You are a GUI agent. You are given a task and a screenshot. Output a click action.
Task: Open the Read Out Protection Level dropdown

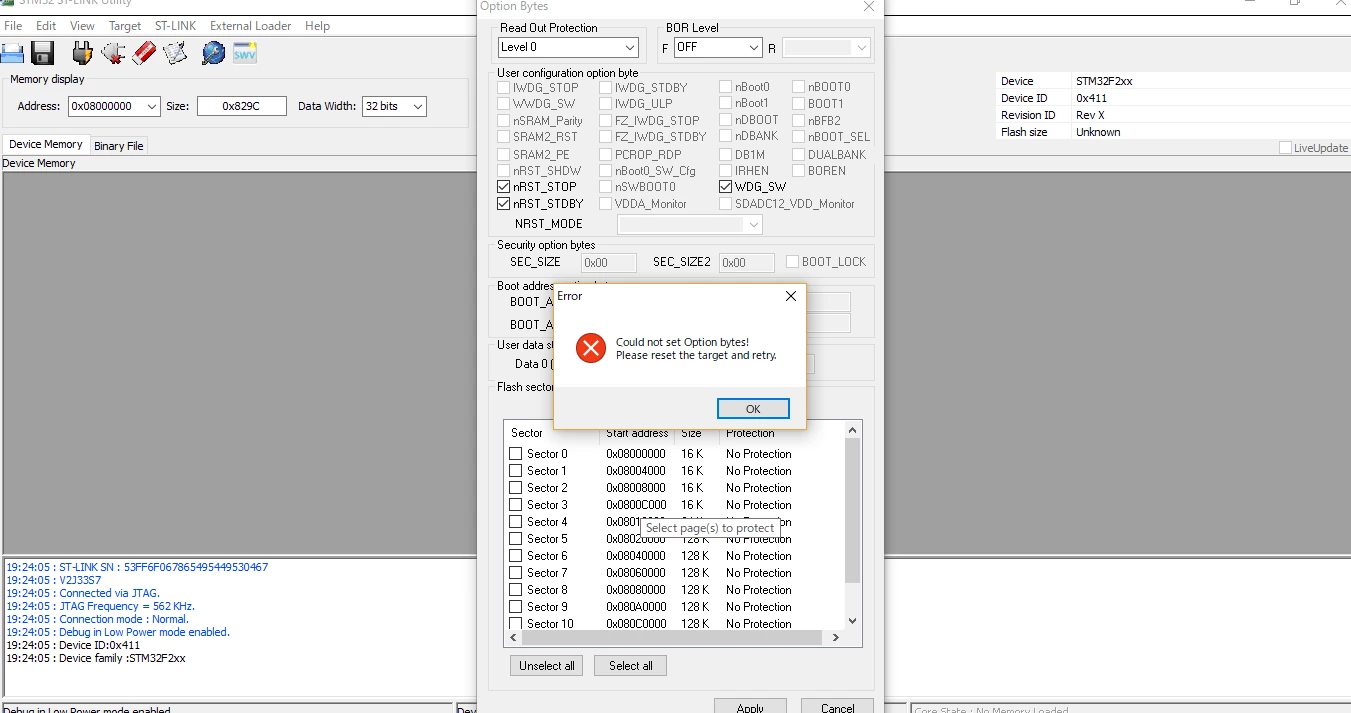[x=568, y=47]
